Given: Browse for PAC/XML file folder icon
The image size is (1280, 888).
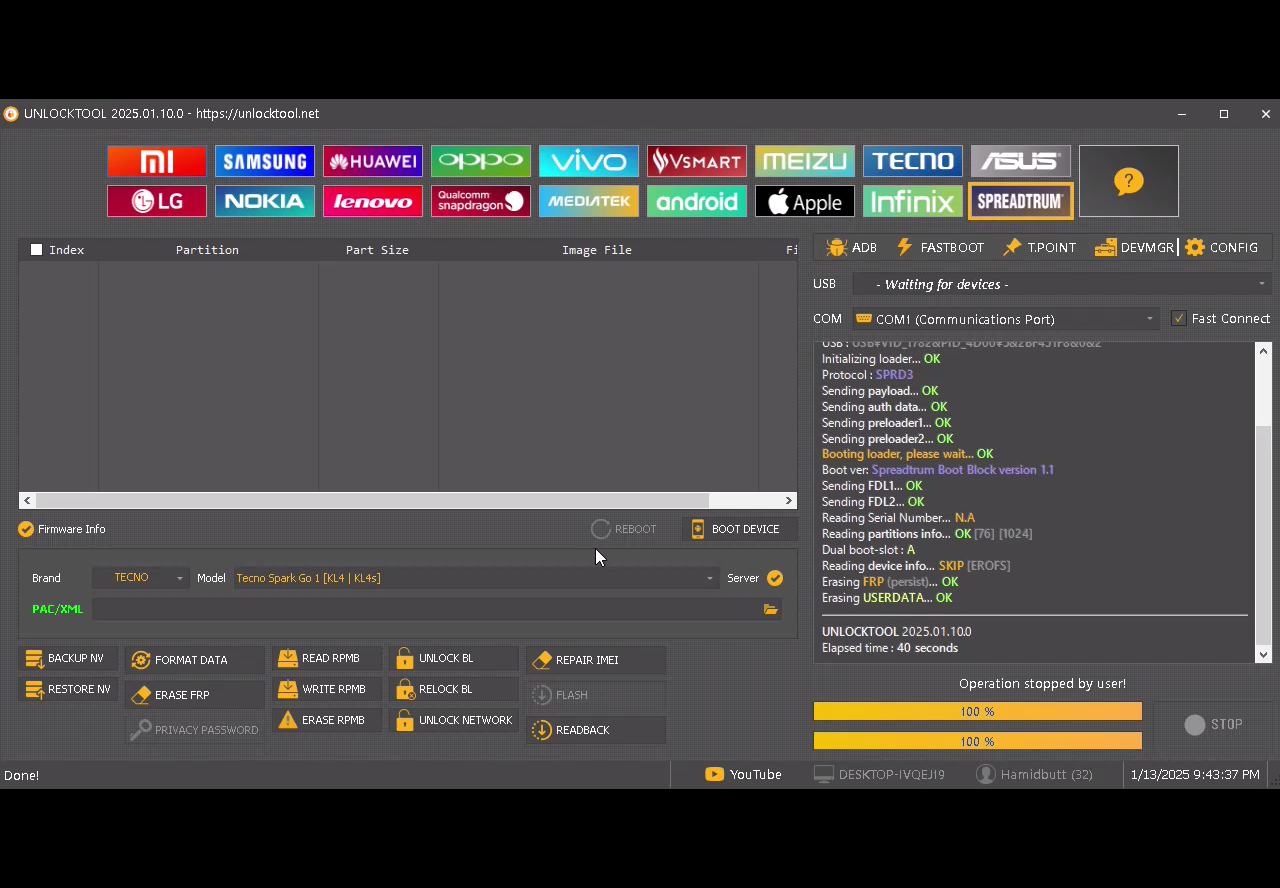Looking at the screenshot, I should [770, 609].
